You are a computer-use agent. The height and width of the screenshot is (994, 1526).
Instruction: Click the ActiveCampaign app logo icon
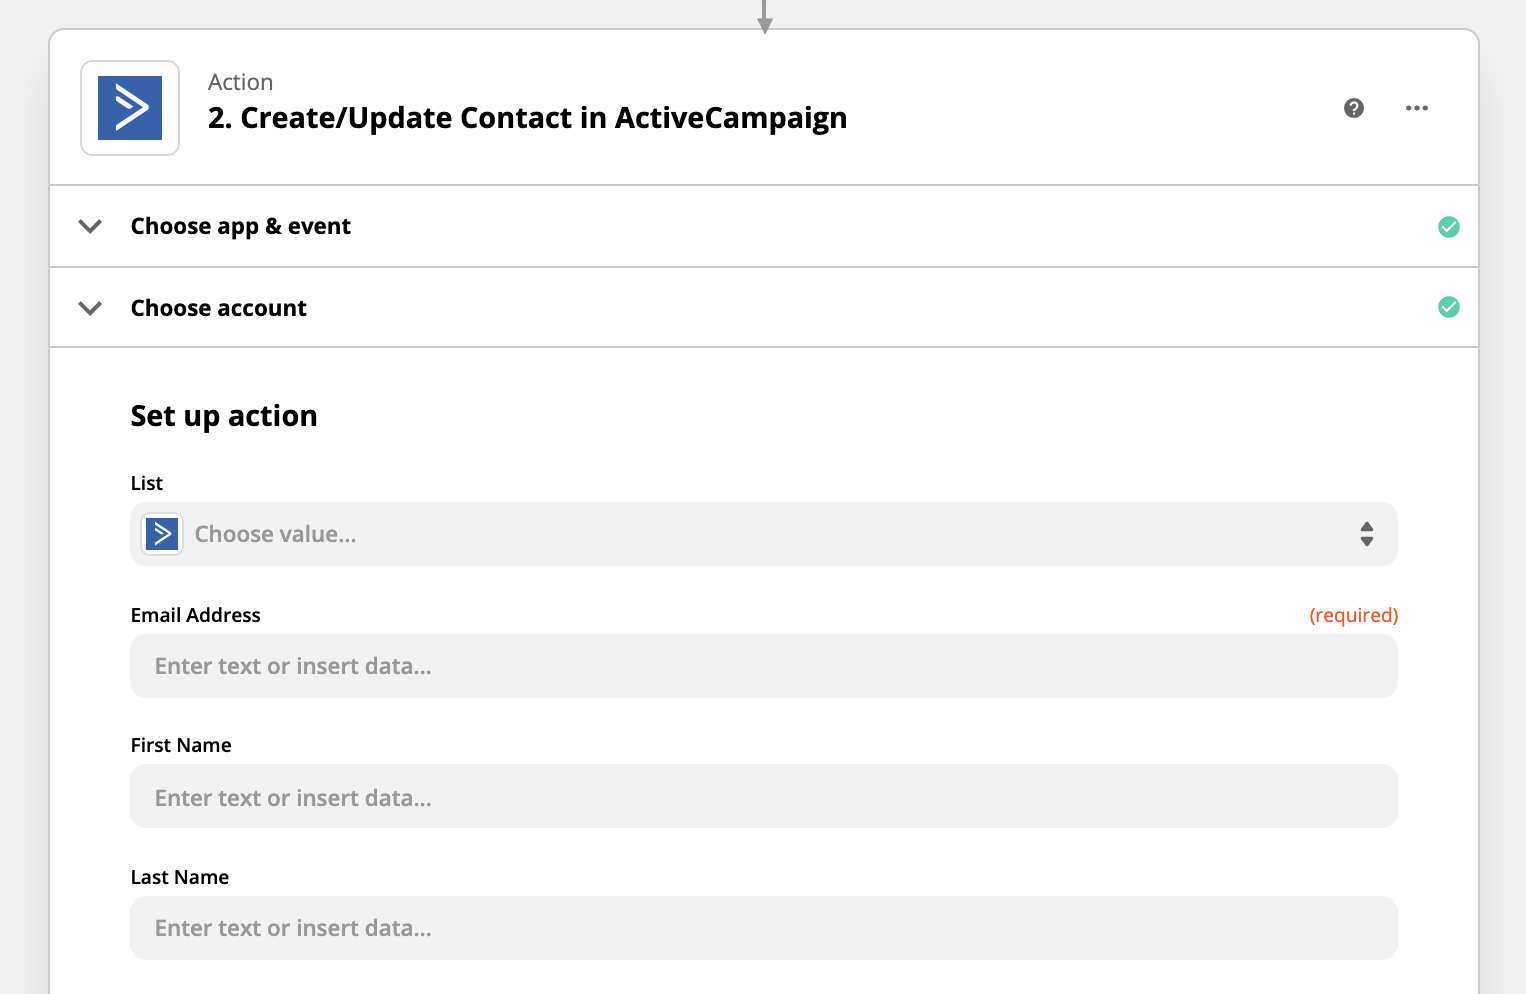[130, 108]
